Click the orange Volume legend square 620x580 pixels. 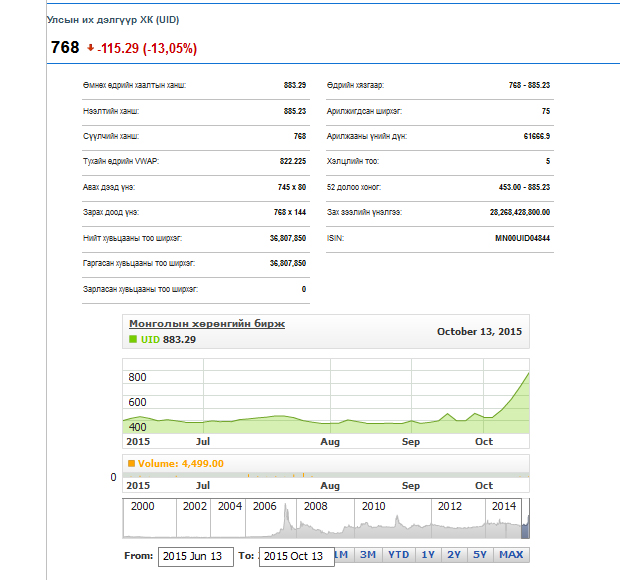click(131, 464)
